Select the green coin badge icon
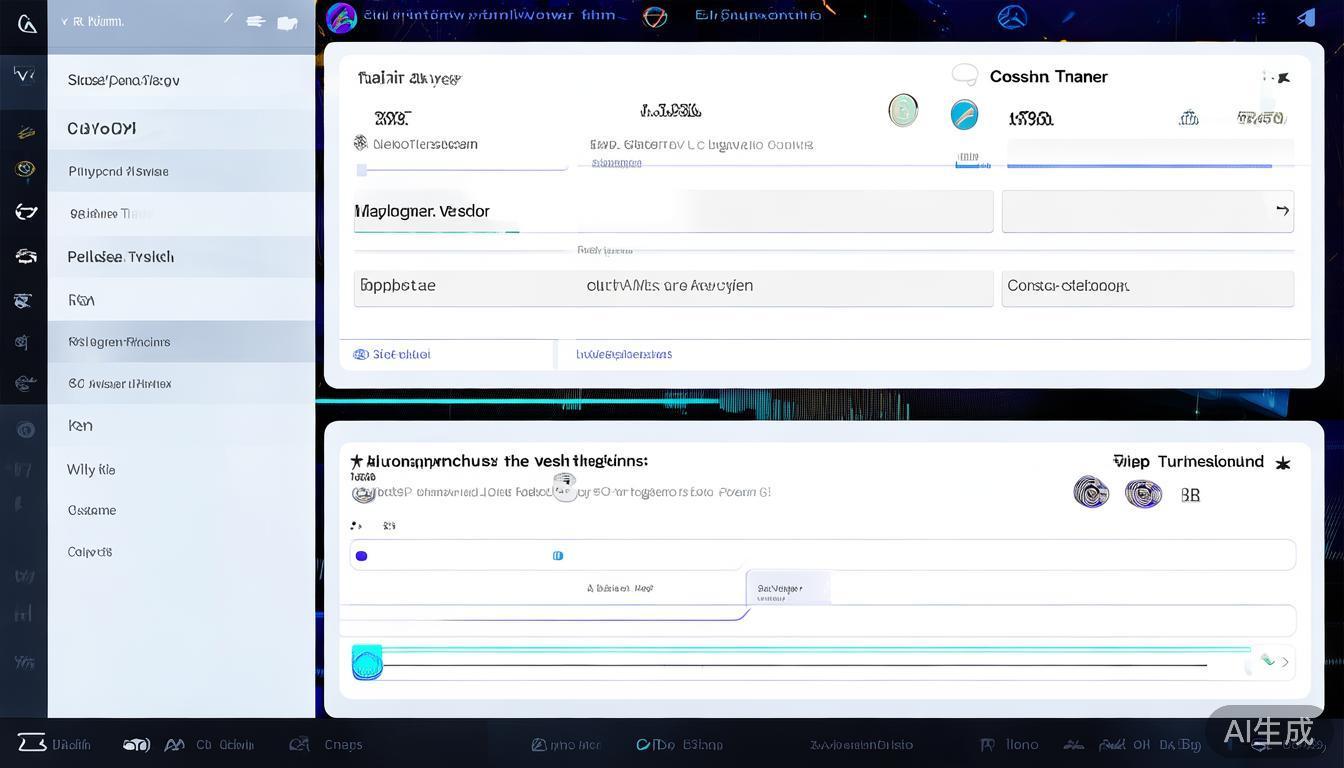The height and width of the screenshot is (768, 1344). pos(903,111)
